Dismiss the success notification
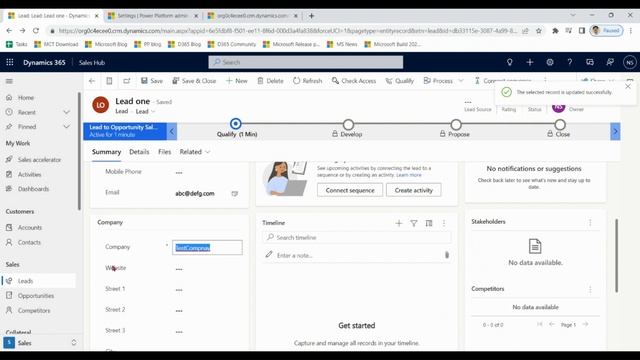Image resolution: width=640 pixels, height=360 pixels. [628, 87]
